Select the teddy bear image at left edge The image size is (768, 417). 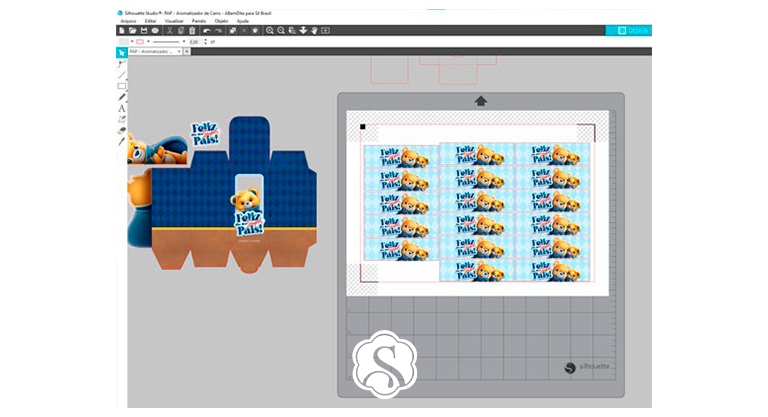click(157, 149)
